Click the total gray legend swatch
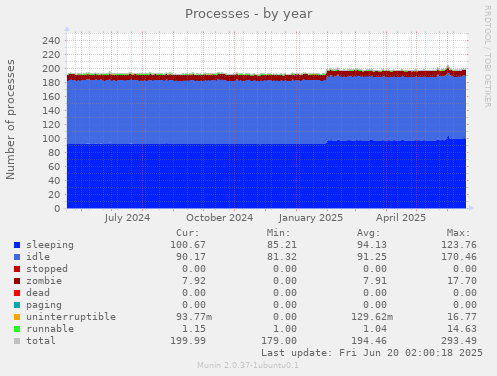 click(x=17, y=341)
